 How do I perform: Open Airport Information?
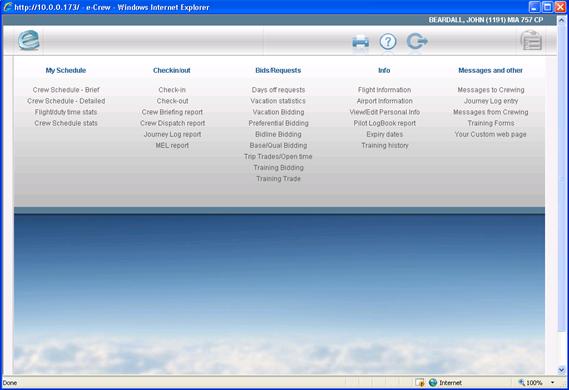click(385, 101)
